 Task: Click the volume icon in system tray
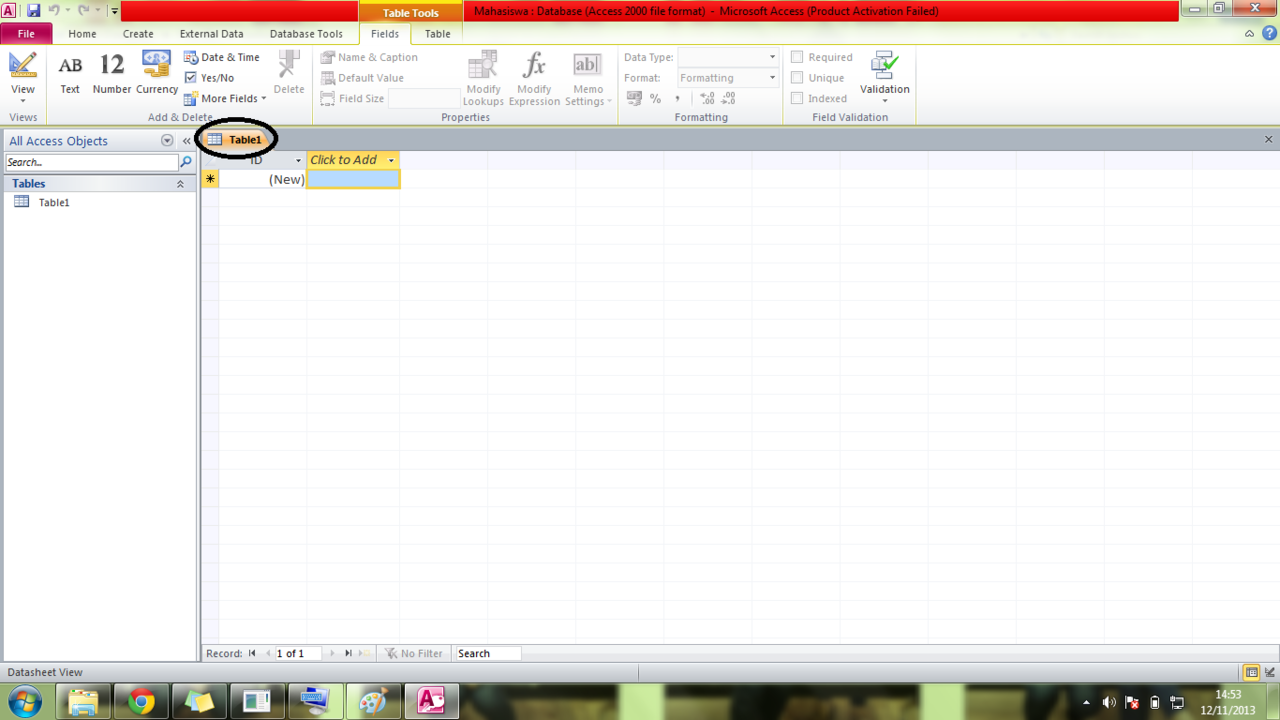tap(1109, 702)
